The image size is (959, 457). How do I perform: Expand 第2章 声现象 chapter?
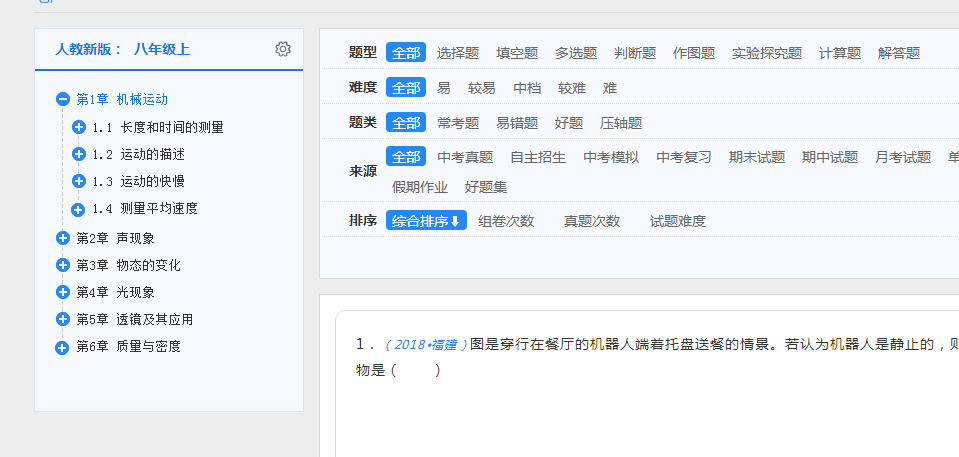(x=63, y=238)
